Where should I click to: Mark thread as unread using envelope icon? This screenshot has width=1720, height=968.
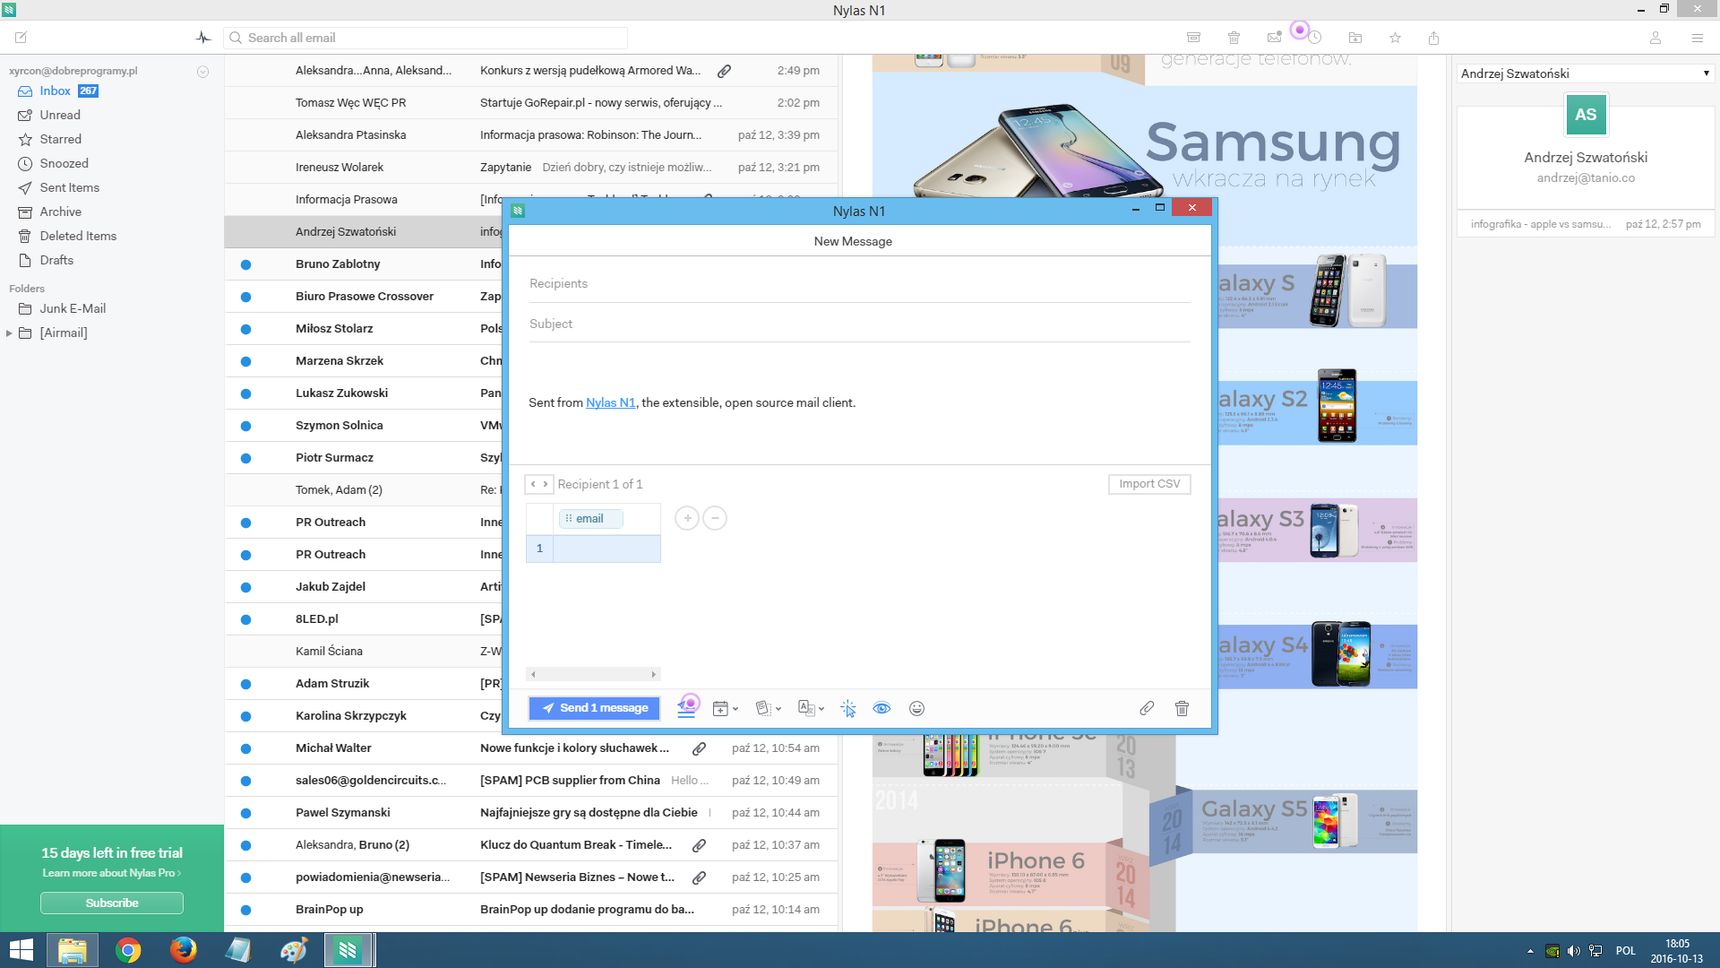point(1274,38)
